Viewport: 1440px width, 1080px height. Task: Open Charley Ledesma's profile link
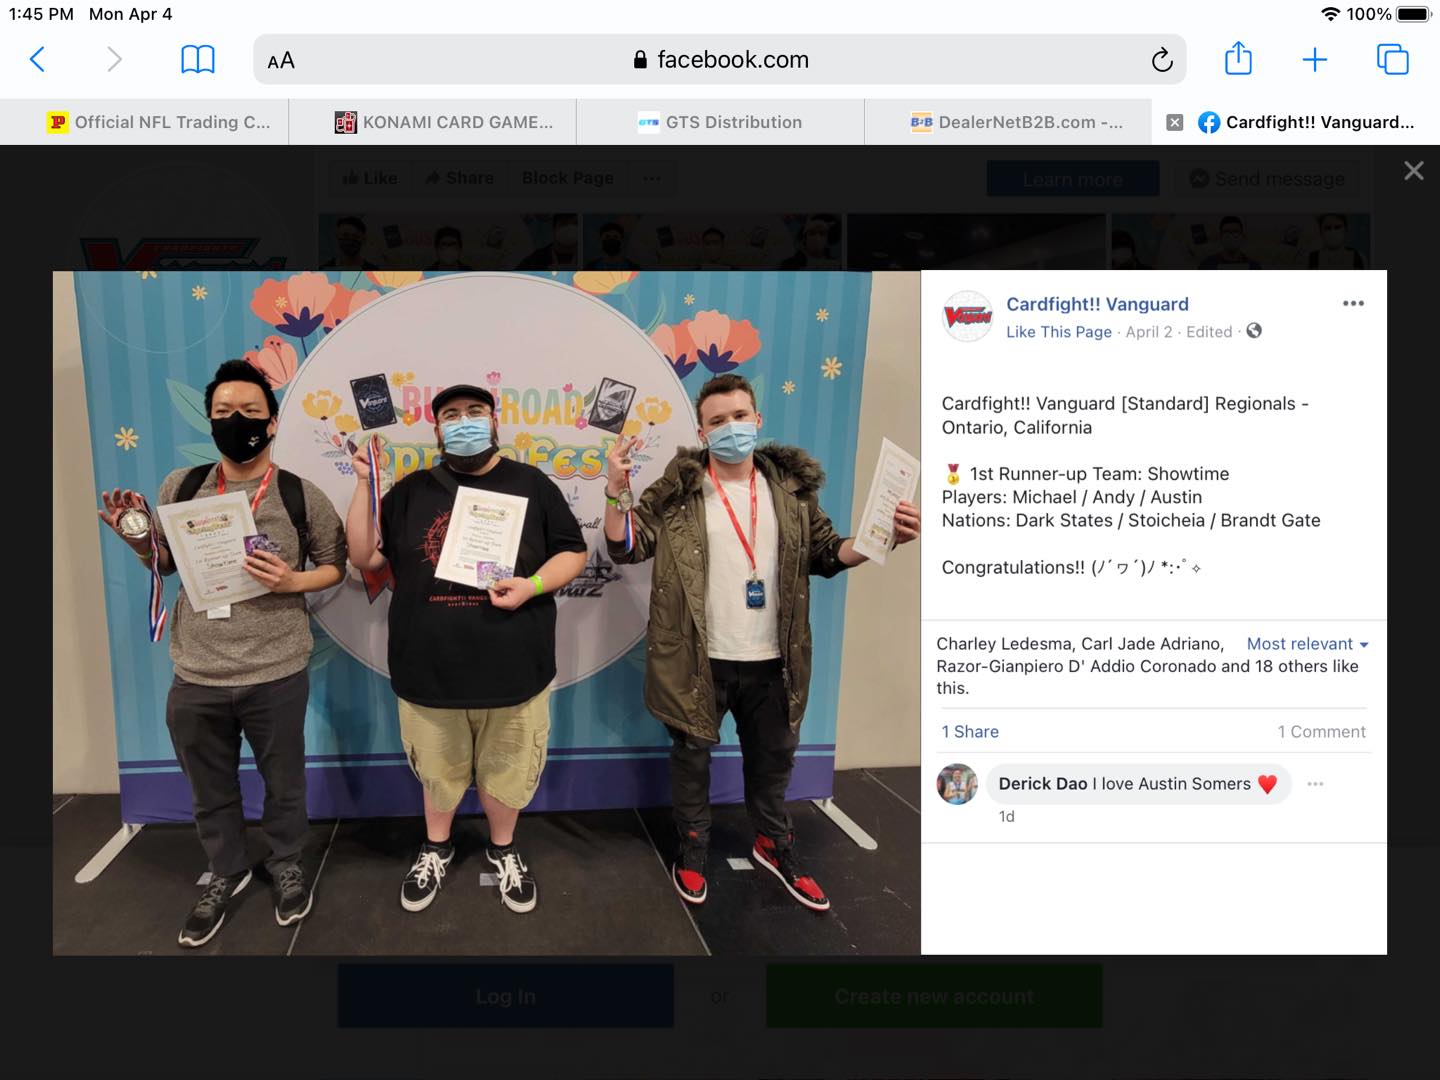pyautogui.click(x=1005, y=644)
